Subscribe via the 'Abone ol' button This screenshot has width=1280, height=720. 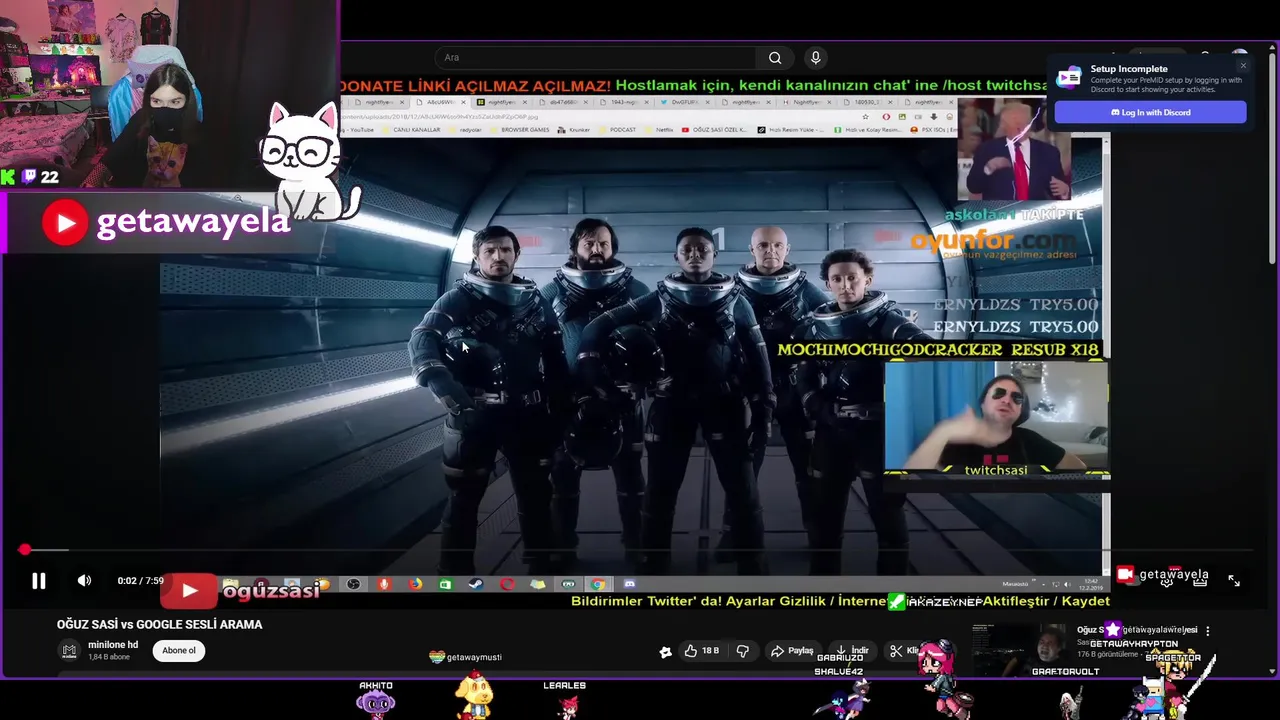pos(179,650)
